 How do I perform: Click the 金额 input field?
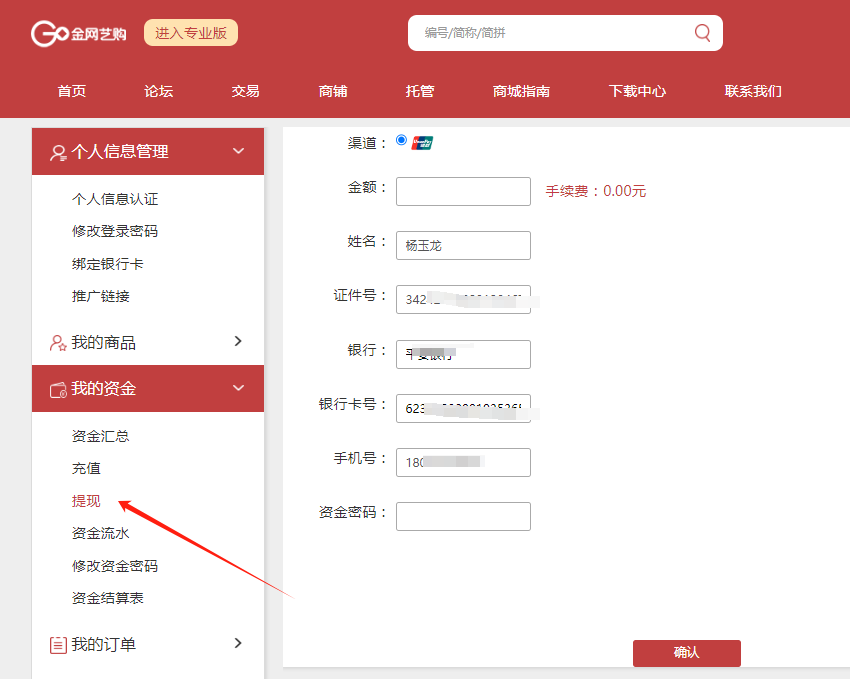(x=463, y=191)
